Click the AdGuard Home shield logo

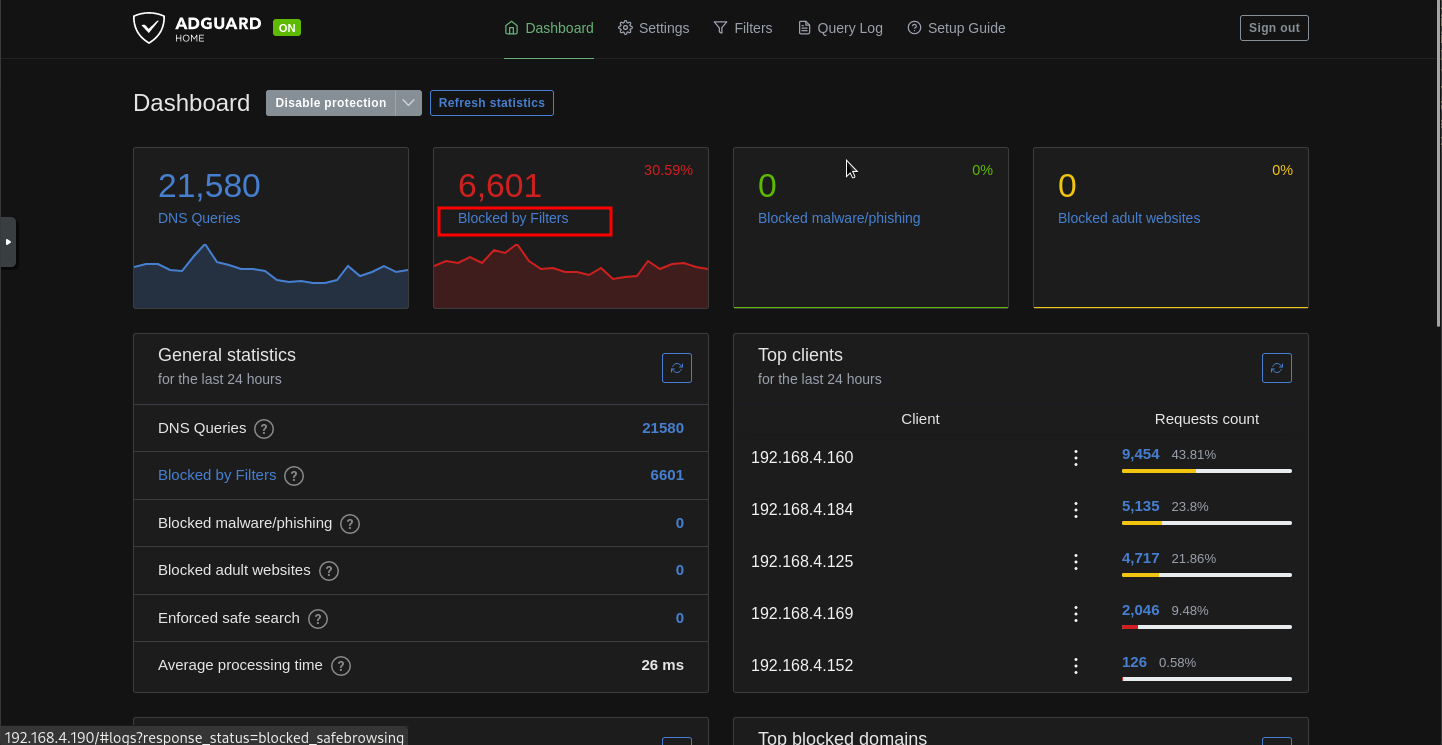tap(149, 28)
